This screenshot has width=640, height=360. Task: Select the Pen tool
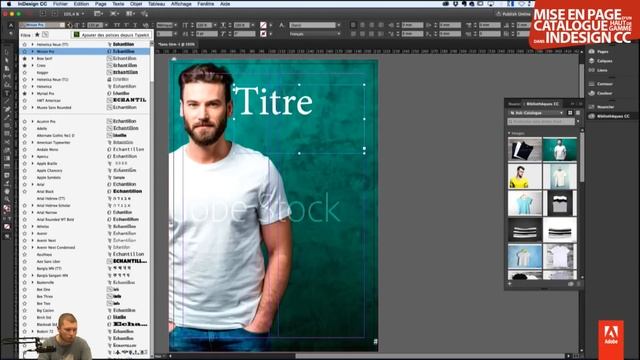[7, 109]
